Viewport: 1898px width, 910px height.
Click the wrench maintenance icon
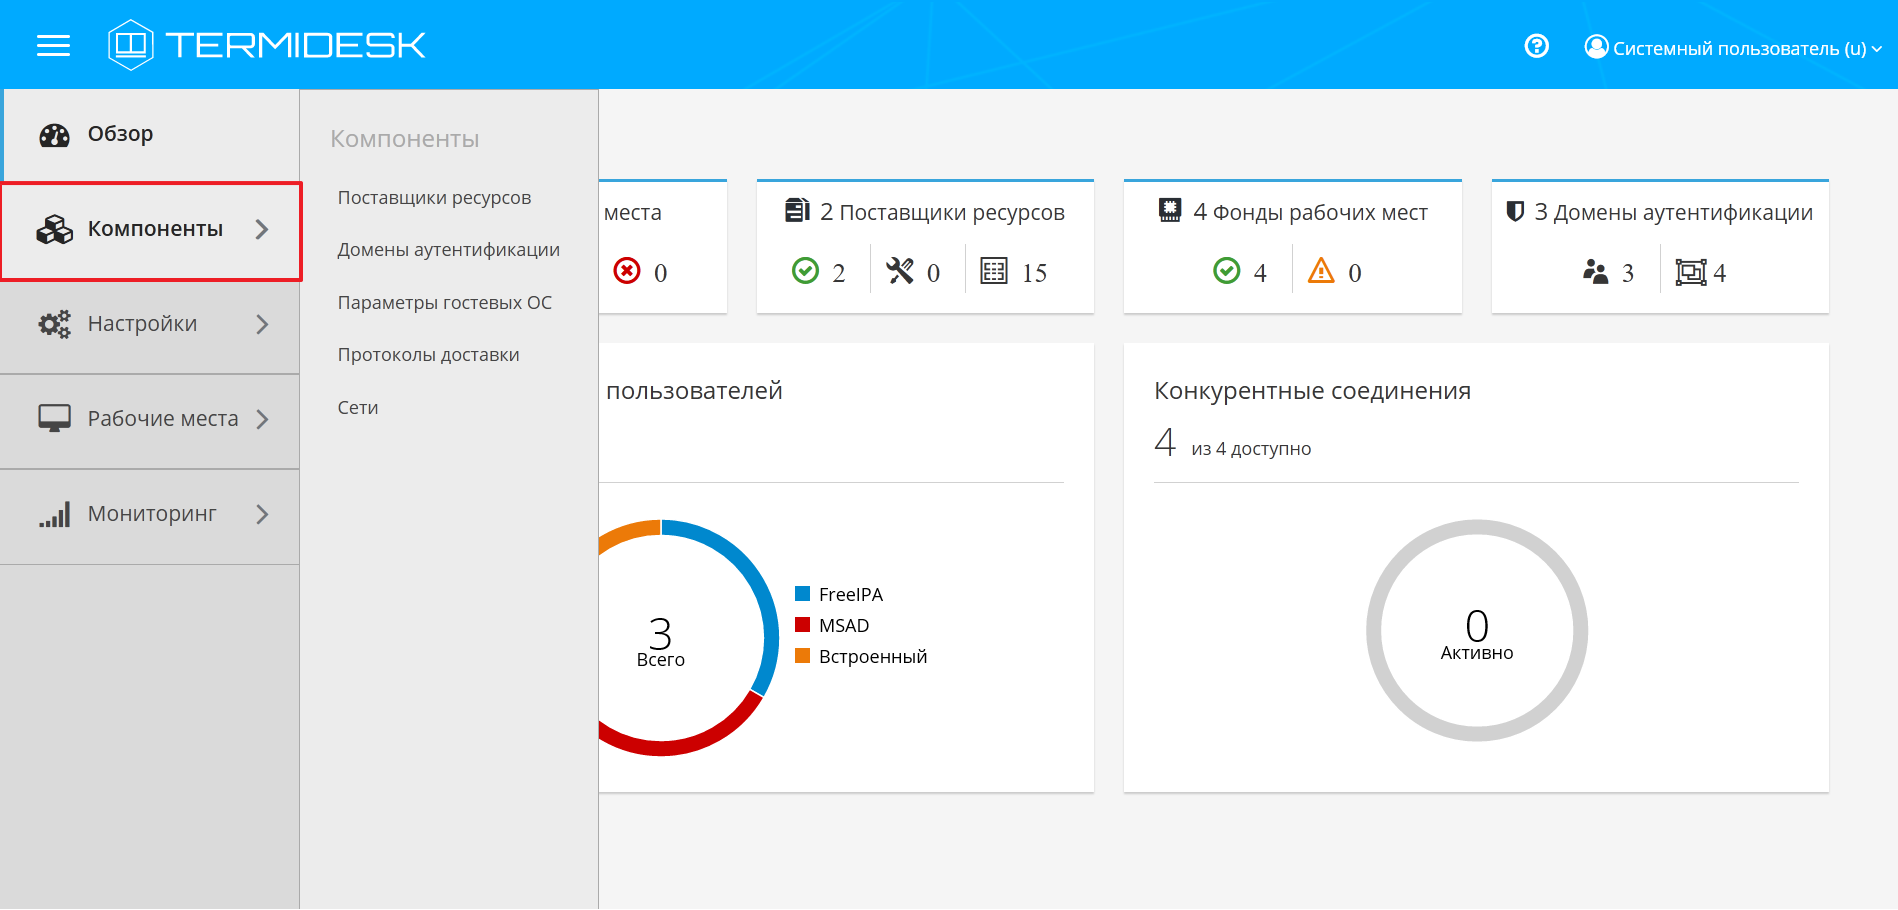coord(900,271)
